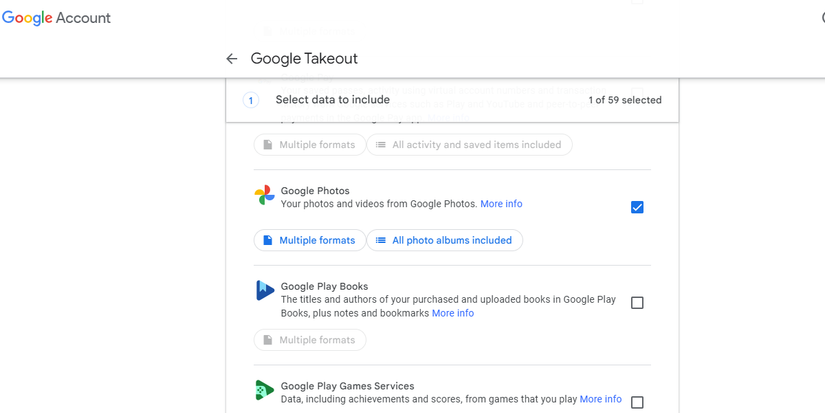This screenshot has width=825, height=413.
Task: Open Multiple formats under Google Play Books
Action: point(309,340)
